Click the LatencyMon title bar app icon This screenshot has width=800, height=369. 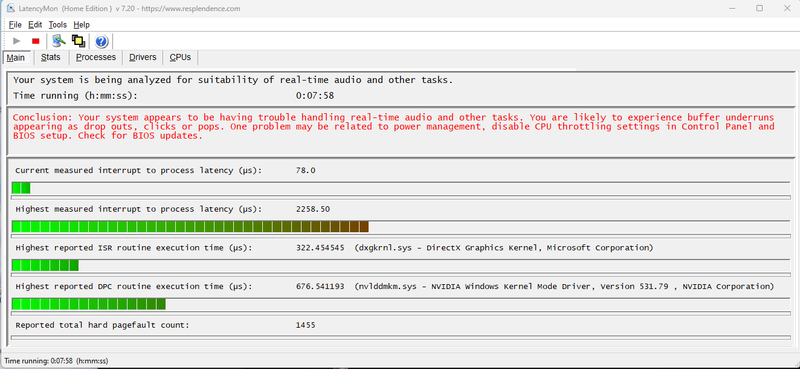coord(11,8)
